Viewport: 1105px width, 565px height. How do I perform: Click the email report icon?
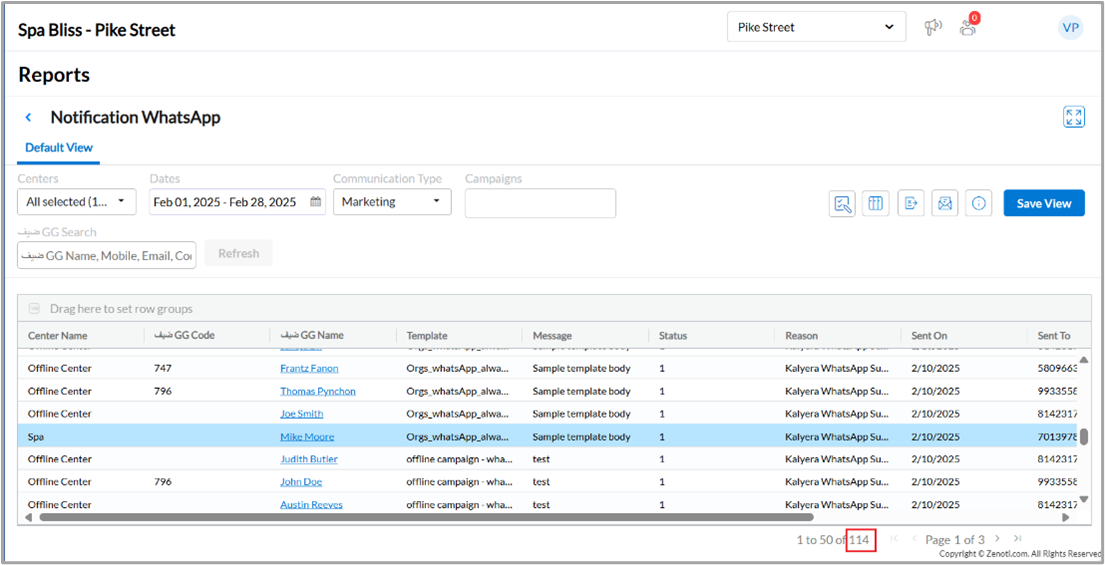coord(945,203)
